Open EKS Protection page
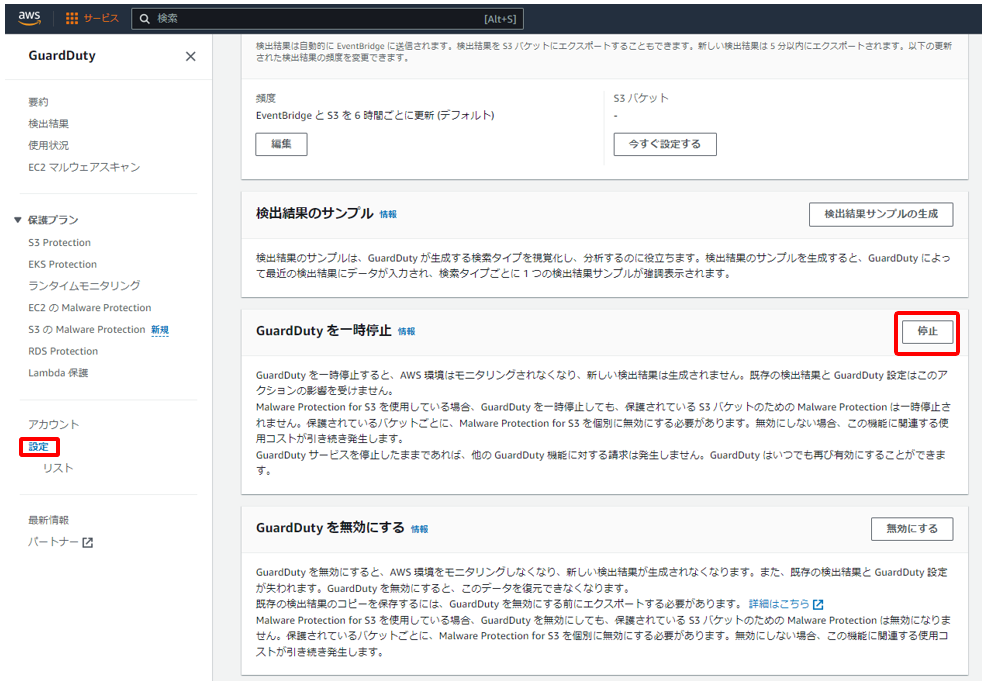982x681 pixels. (63, 264)
